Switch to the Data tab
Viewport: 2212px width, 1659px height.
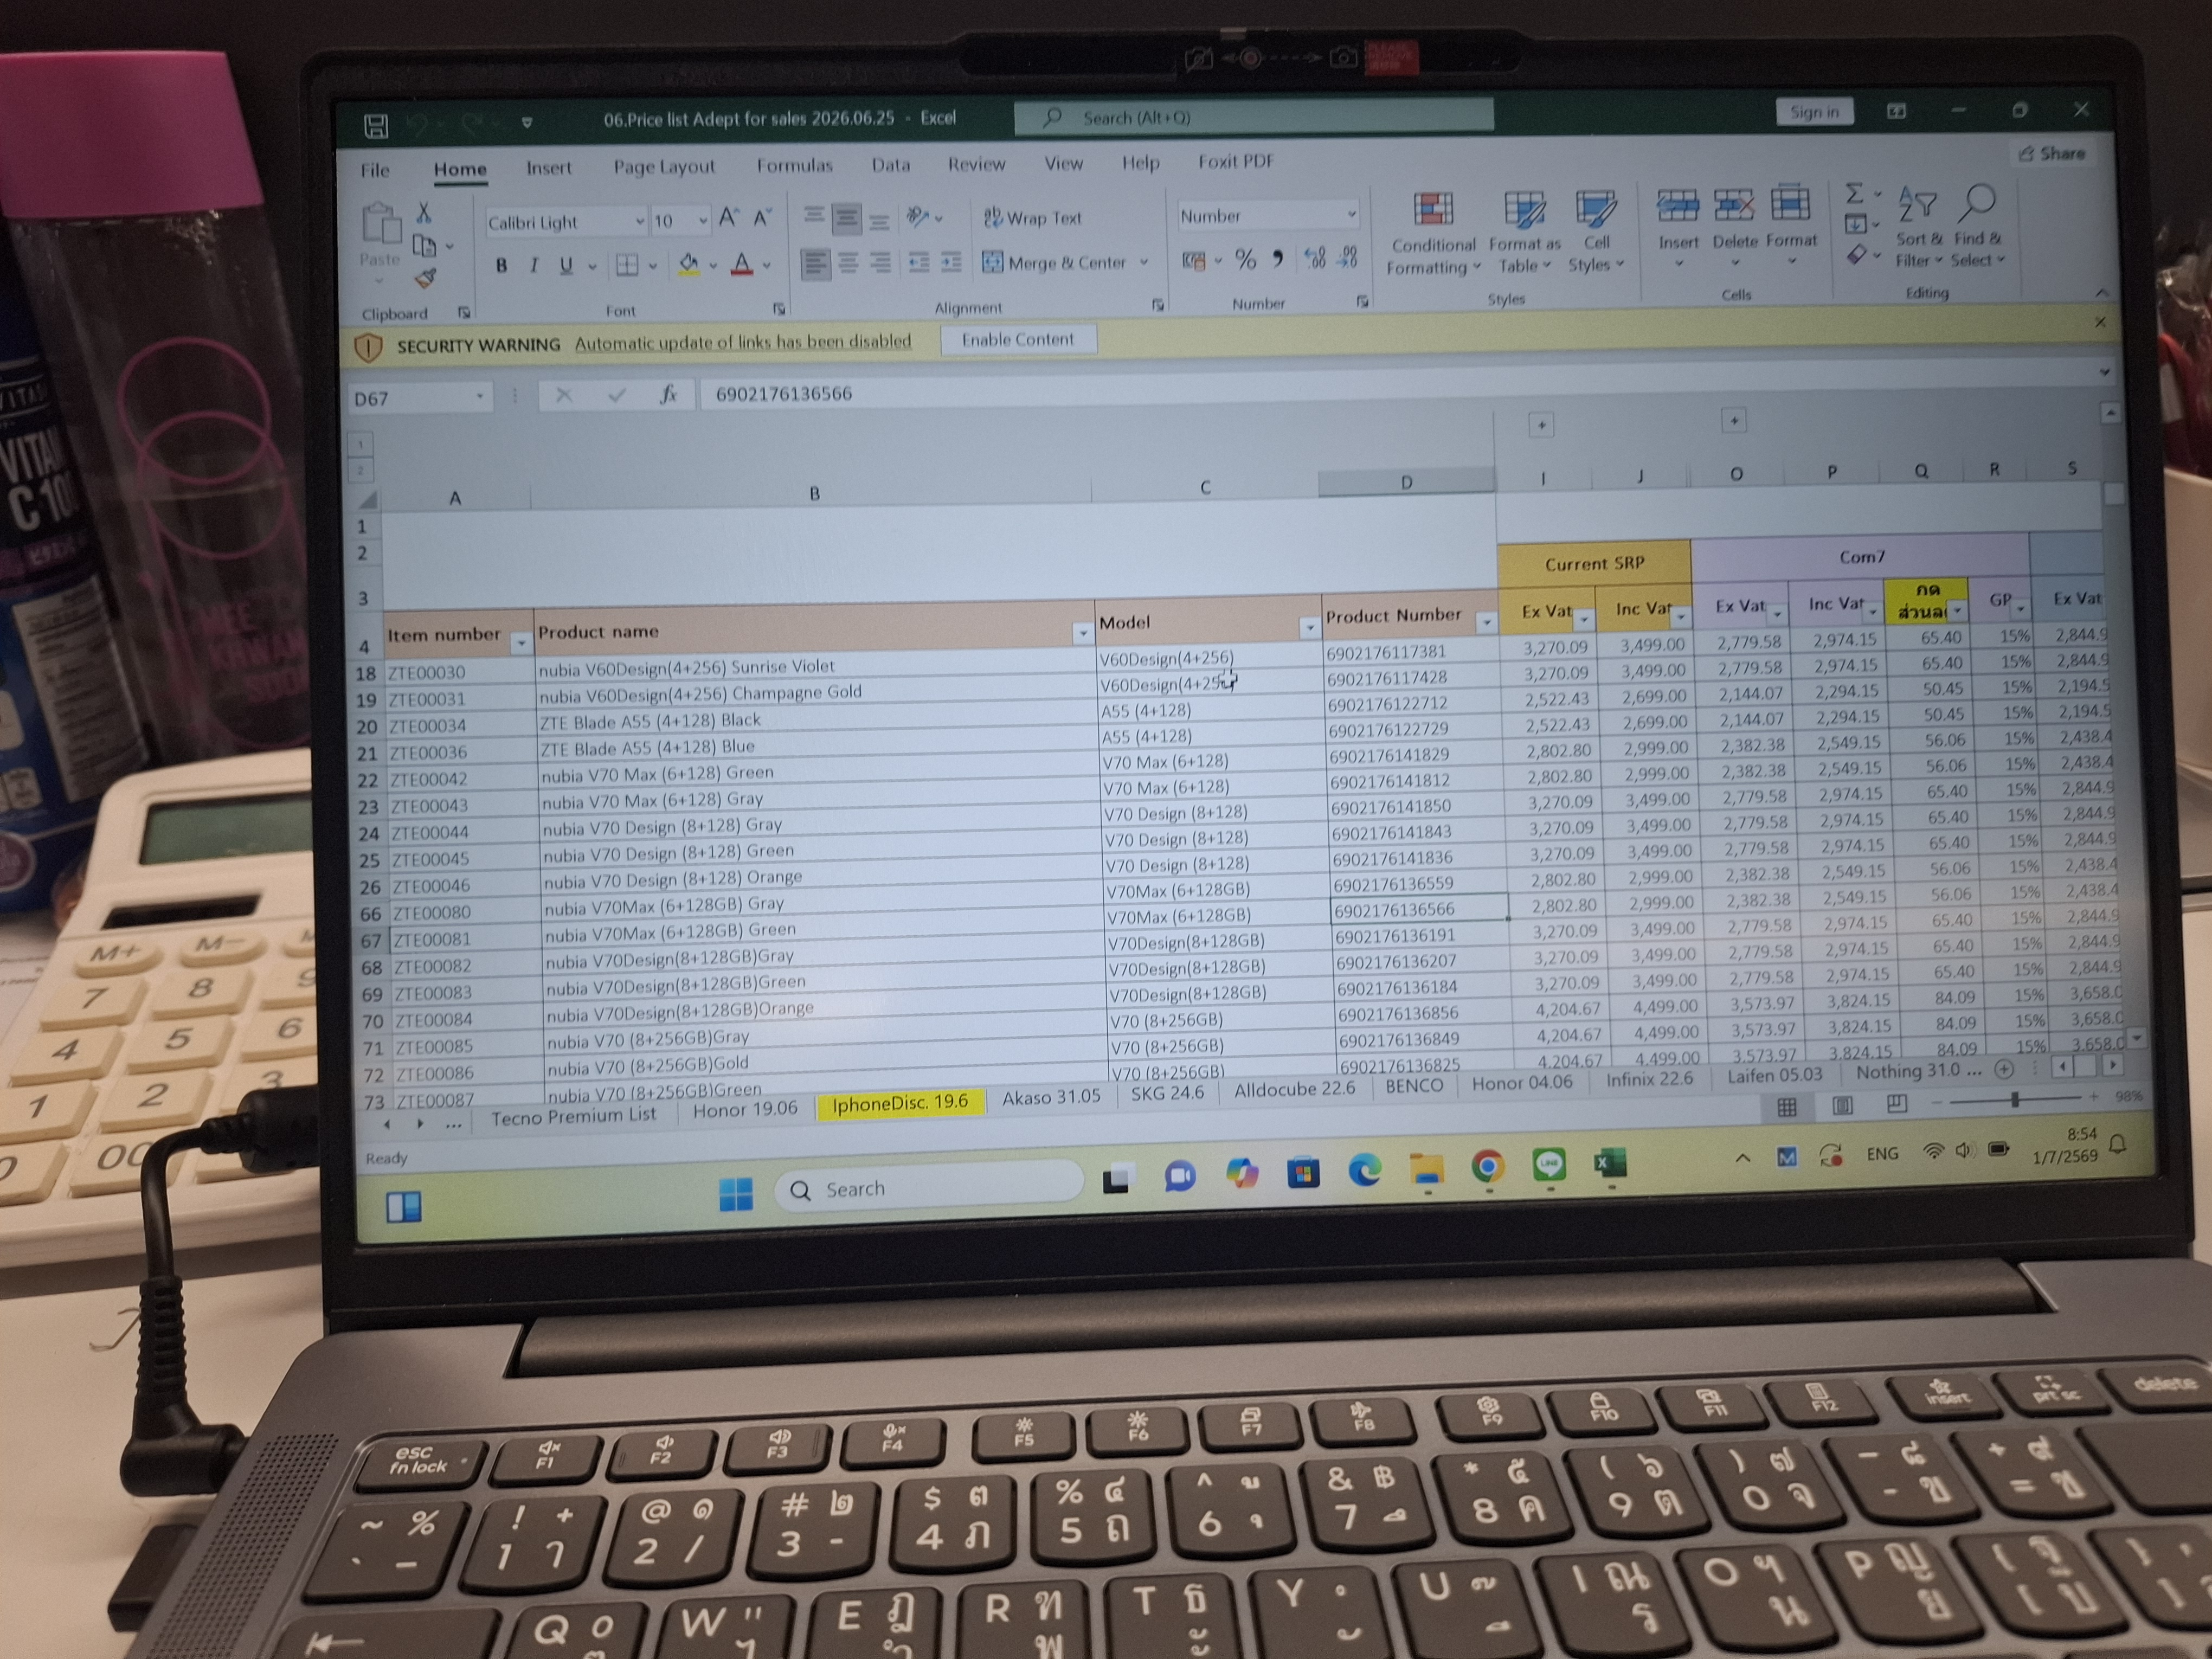(890, 165)
